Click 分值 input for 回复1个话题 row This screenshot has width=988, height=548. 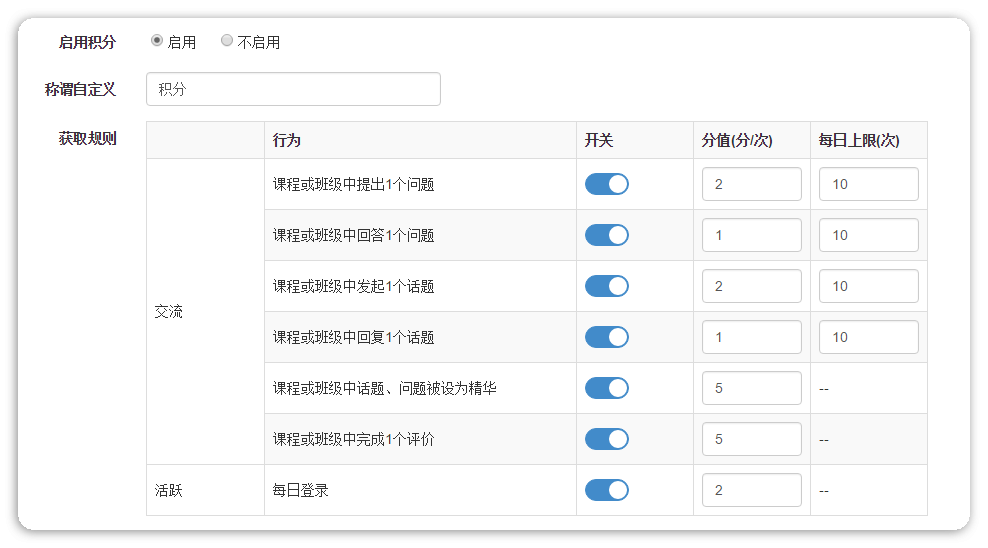[751, 337]
